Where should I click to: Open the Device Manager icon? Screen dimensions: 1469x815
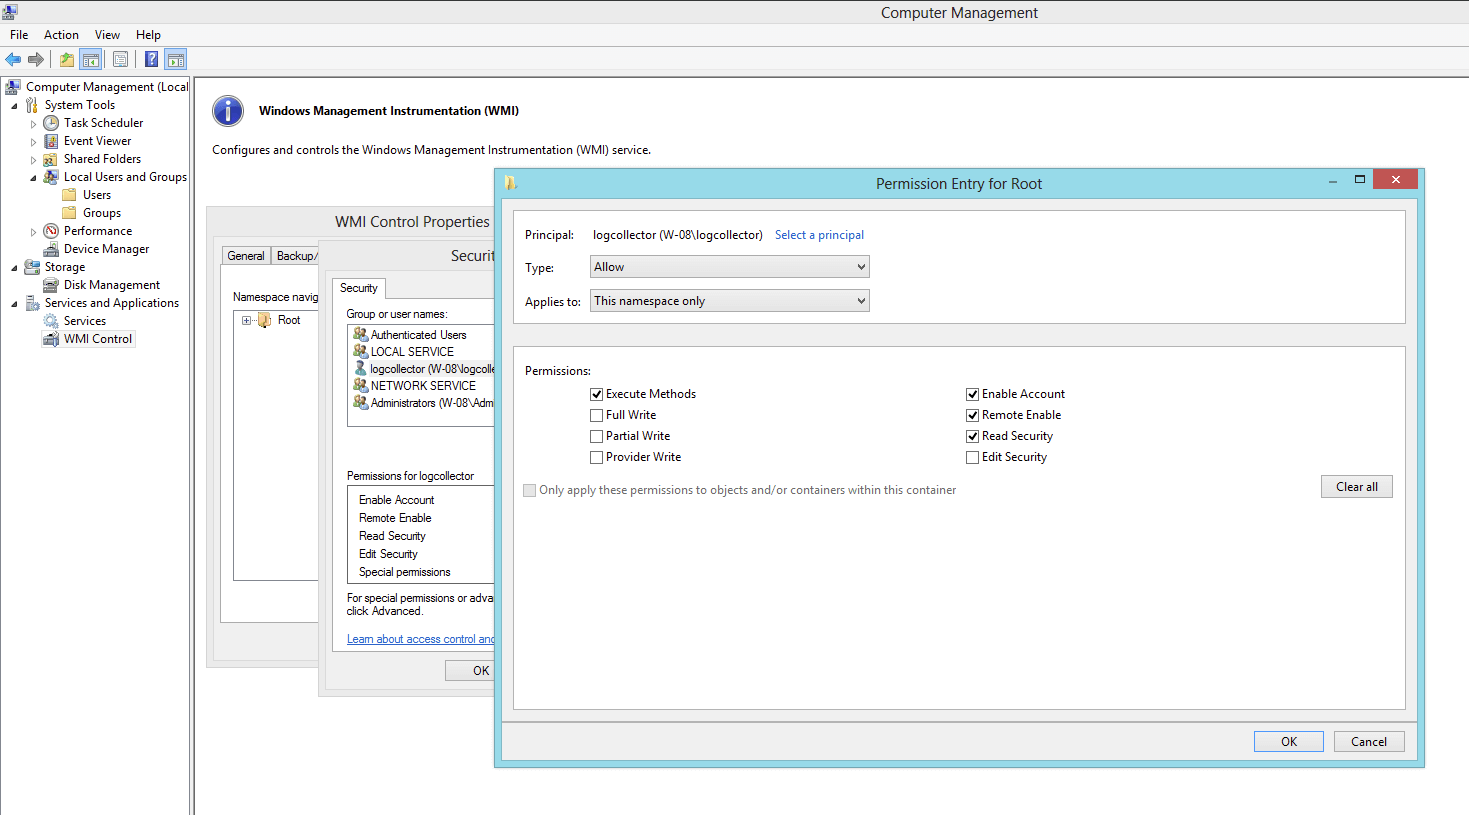point(51,249)
